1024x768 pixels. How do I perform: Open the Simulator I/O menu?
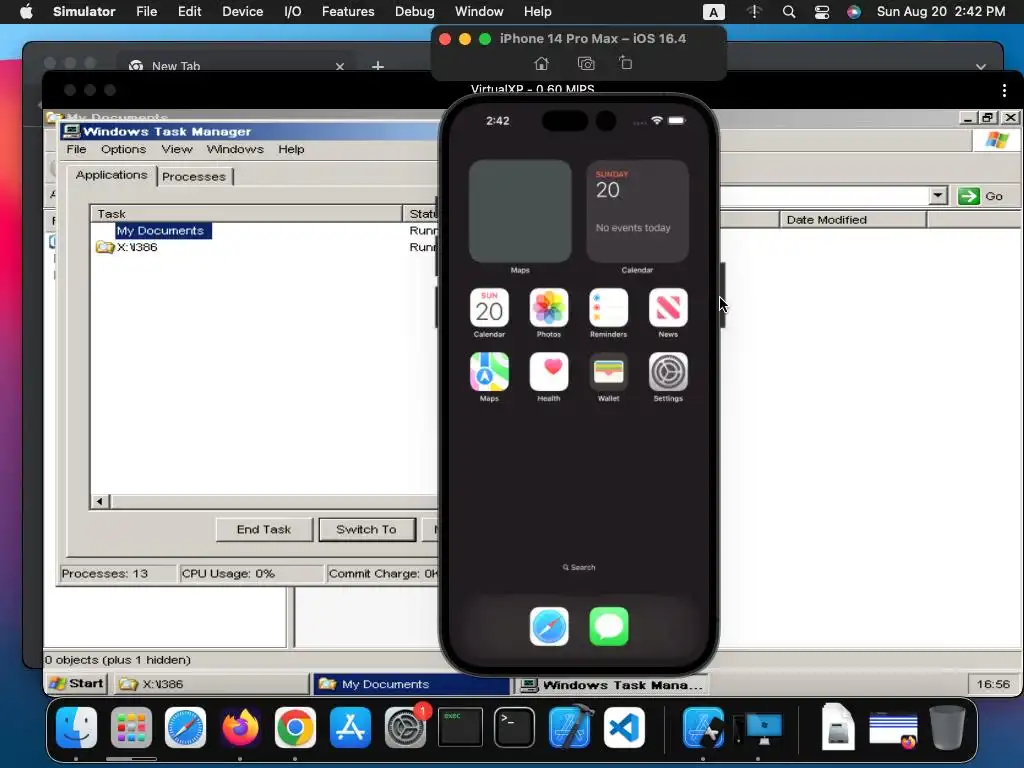(293, 12)
